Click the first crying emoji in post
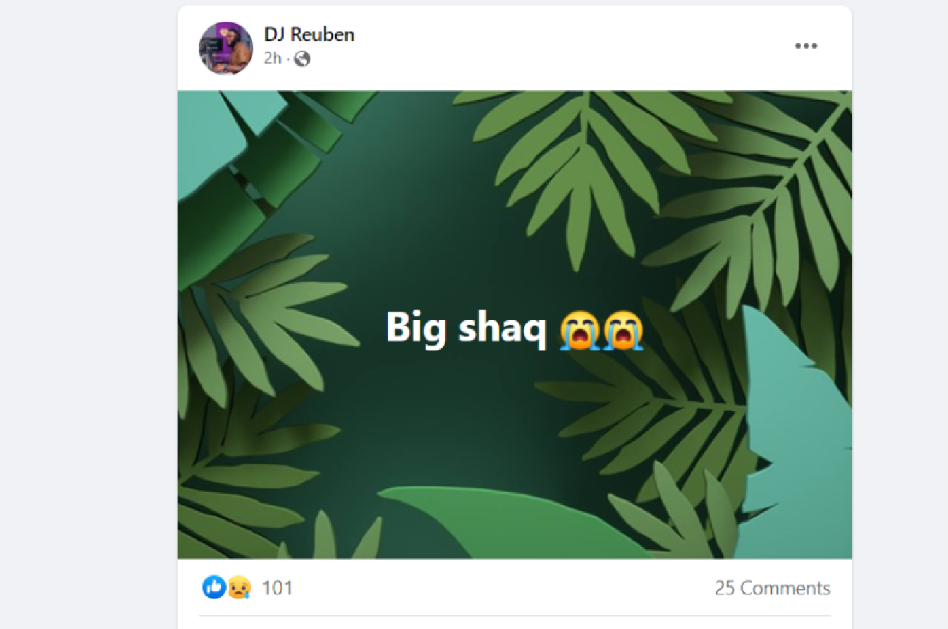 pyautogui.click(x=579, y=330)
